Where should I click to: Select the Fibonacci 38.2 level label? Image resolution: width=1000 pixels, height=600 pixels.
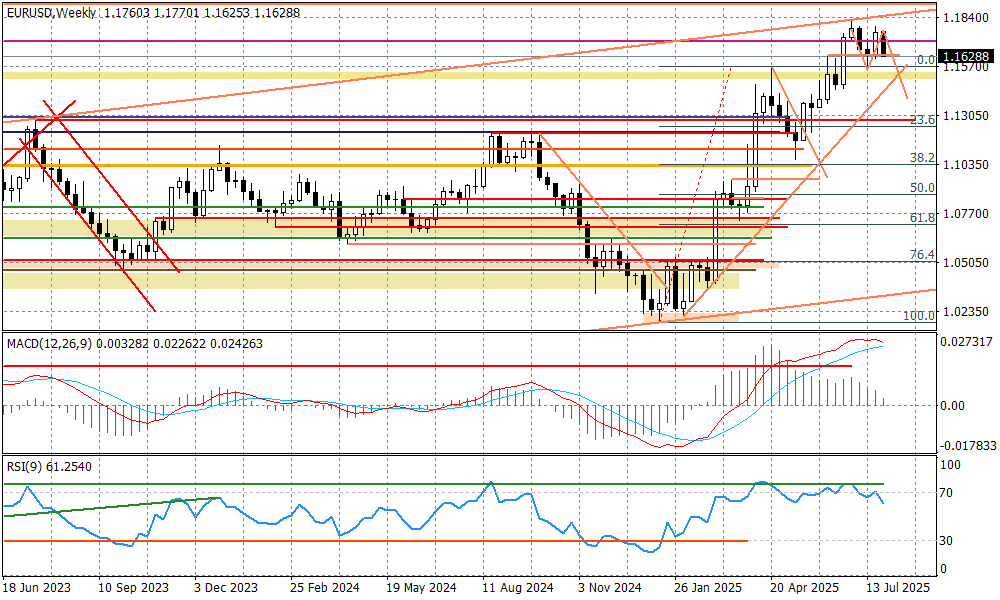pos(922,157)
